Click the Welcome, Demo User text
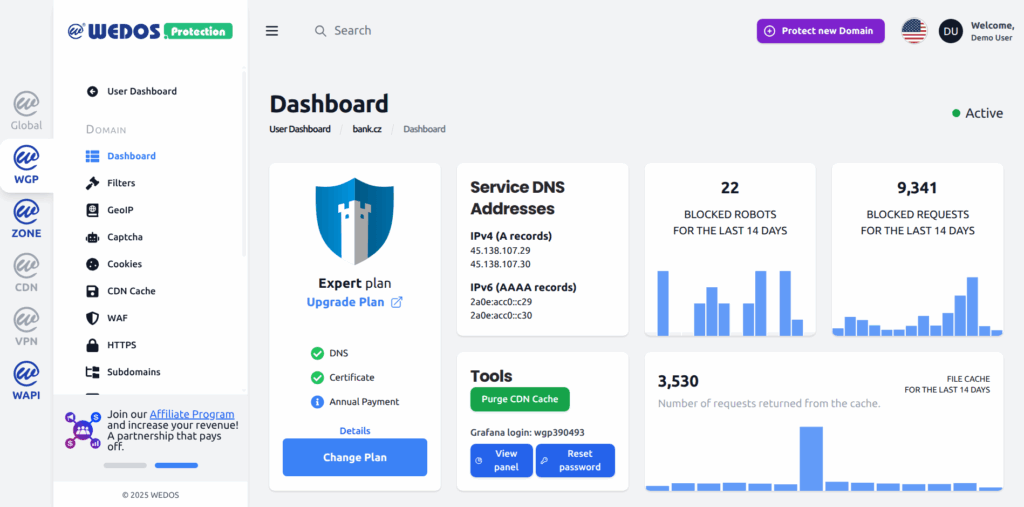This screenshot has height=507, width=1024. (992, 31)
